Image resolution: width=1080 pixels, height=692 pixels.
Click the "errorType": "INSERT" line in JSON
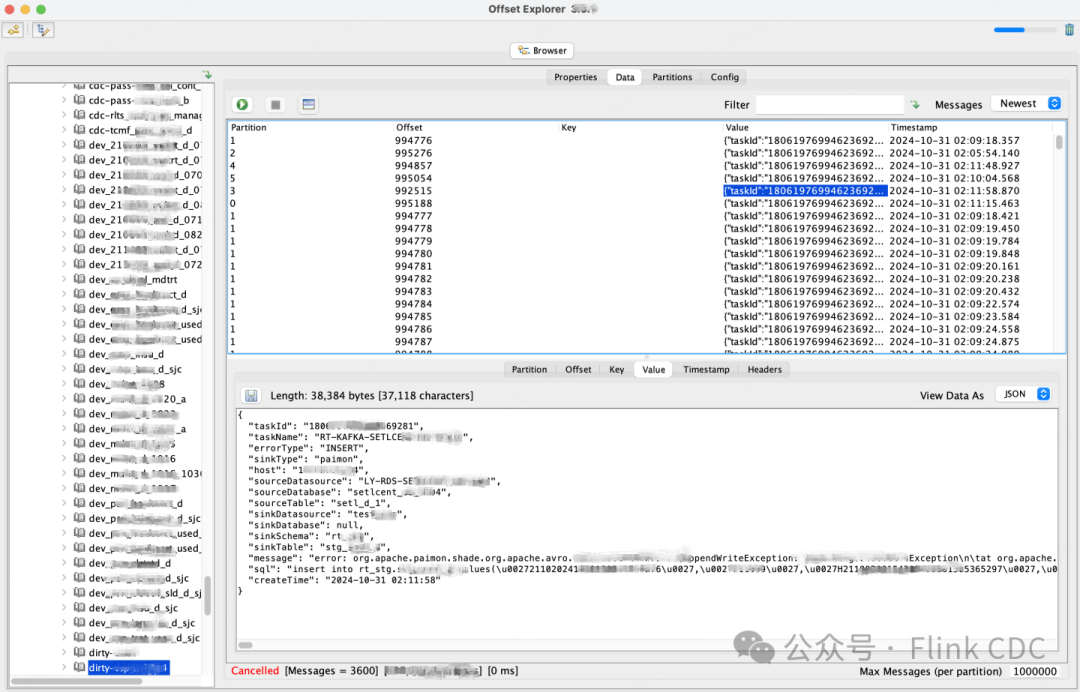pos(309,448)
